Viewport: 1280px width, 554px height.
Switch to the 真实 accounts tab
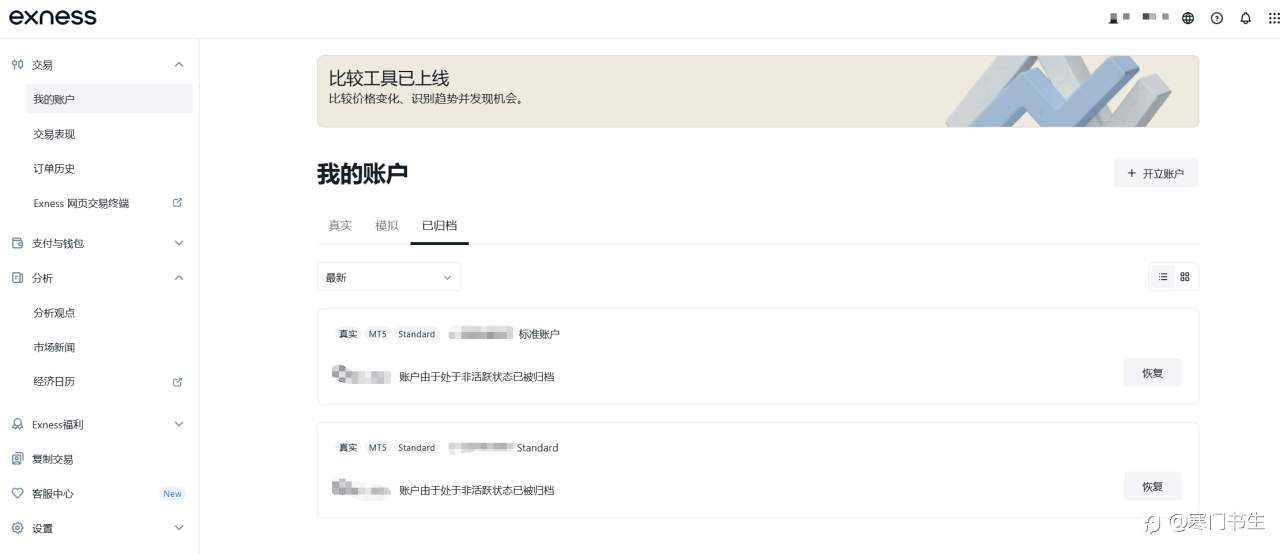coord(340,226)
